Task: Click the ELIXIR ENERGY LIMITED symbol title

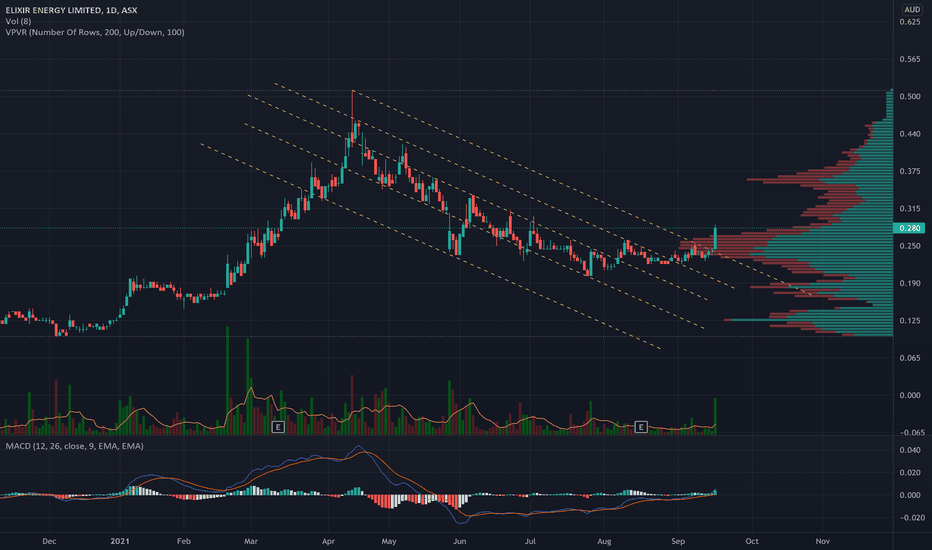Action: tap(71, 10)
